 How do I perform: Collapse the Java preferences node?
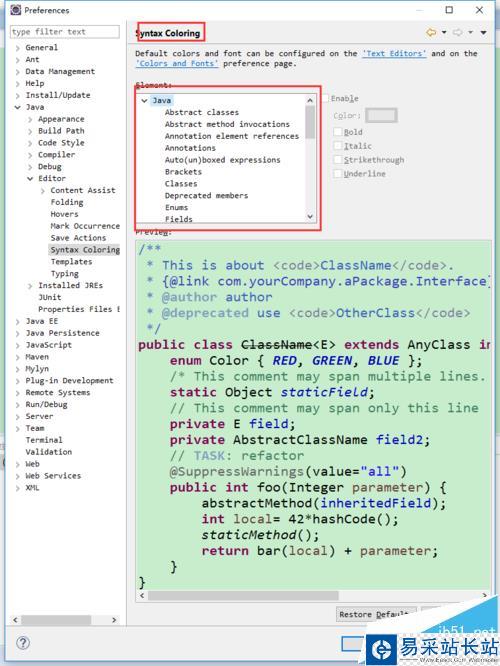coord(17,107)
